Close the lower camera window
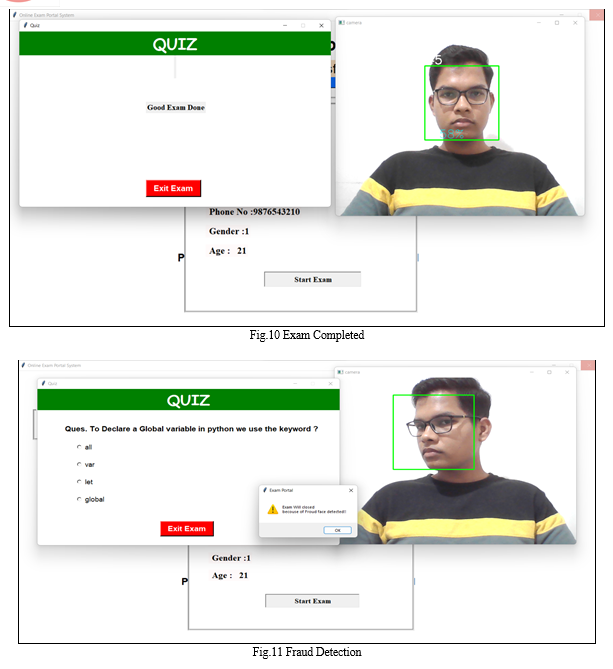This screenshot has width=613, height=669. click(x=567, y=372)
